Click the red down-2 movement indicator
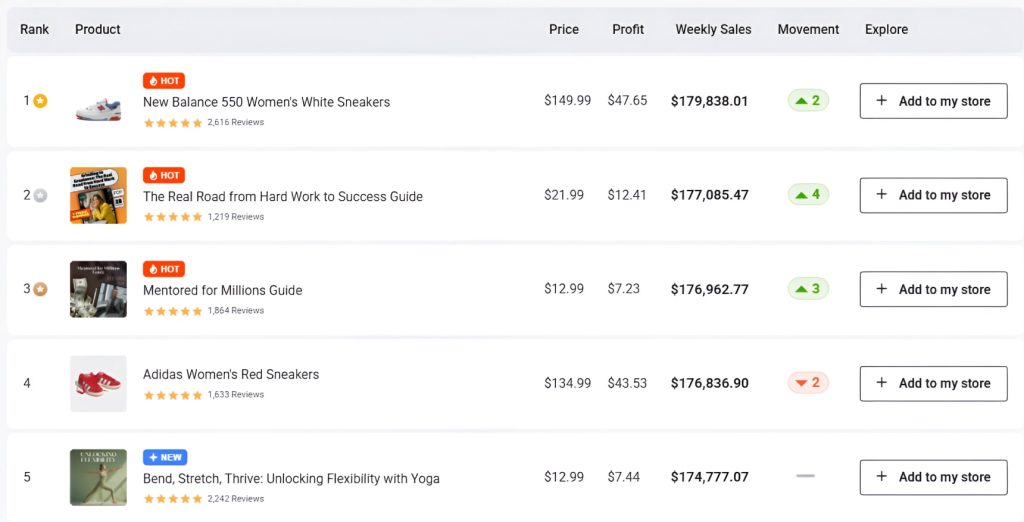Image resolution: width=1024 pixels, height=522 pixels. pyautogui.click(x=807, y=383)
